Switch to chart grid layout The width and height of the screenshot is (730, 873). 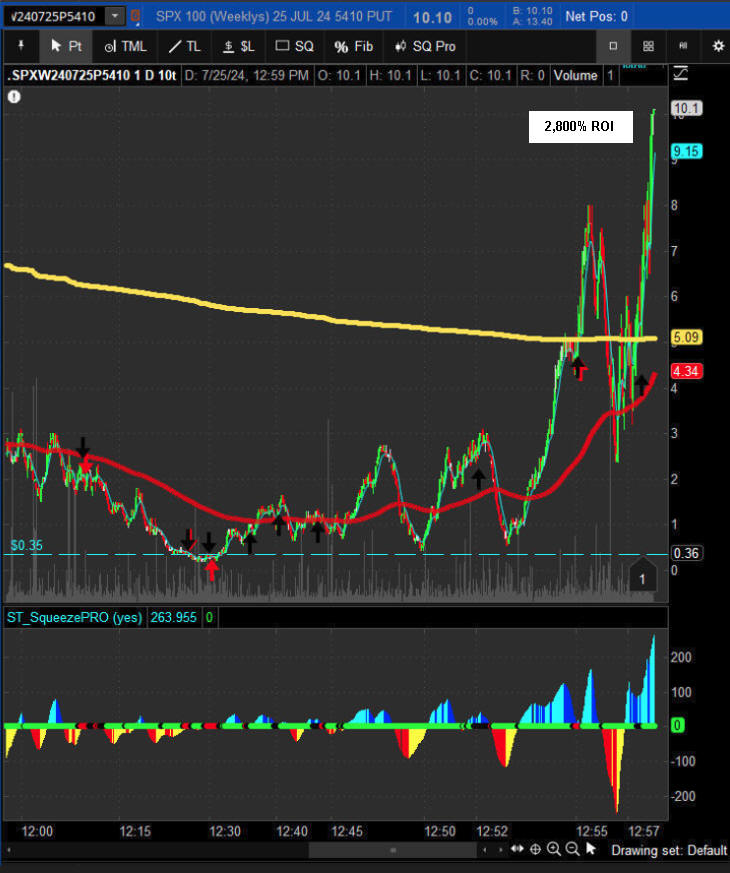click(648, 46)
